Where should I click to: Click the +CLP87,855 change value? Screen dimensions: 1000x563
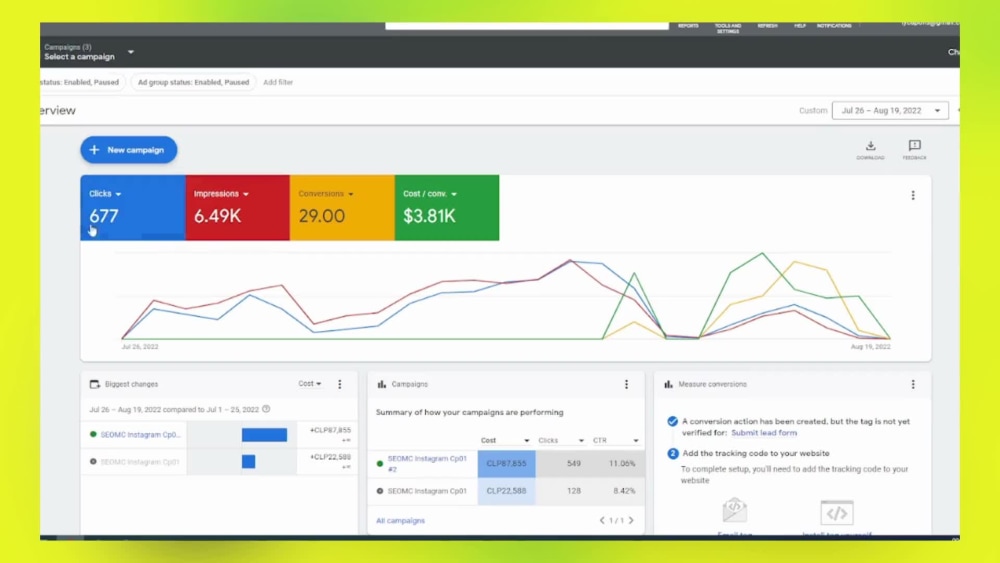tap(330, 430)
